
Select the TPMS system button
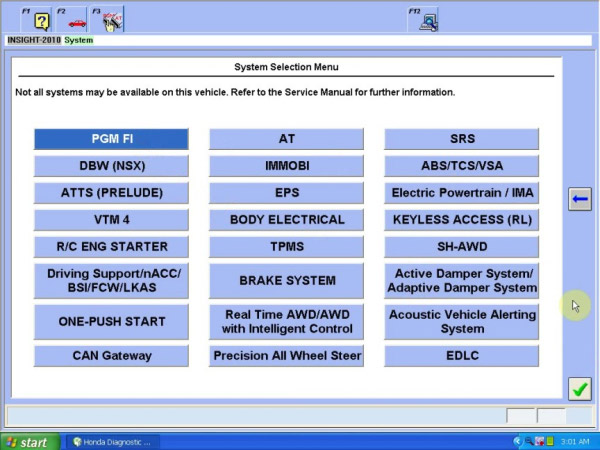[286, 247]
